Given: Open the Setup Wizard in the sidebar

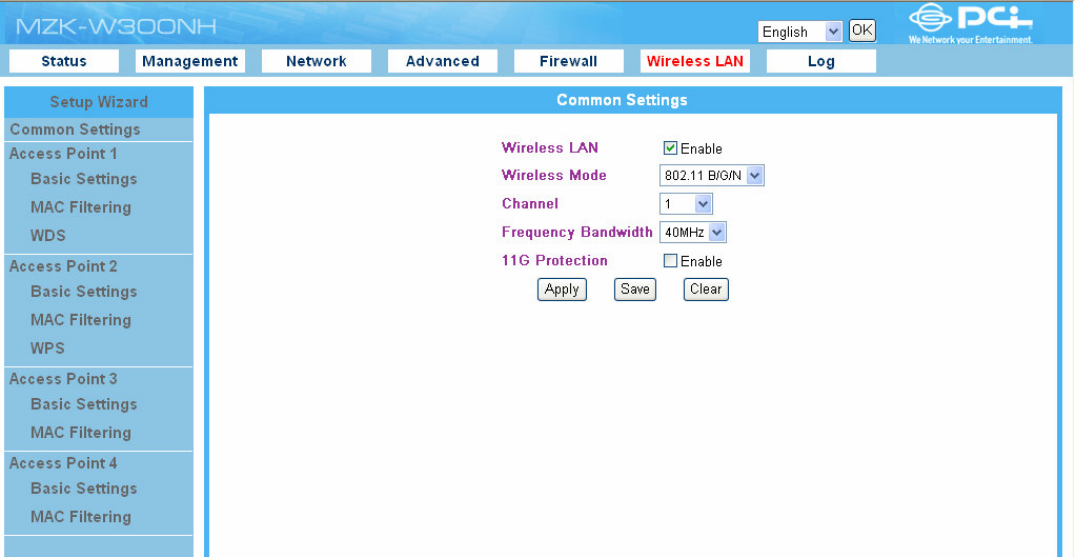Looking at the screenshot, I should pyautogui.click(x=99, y=102).
